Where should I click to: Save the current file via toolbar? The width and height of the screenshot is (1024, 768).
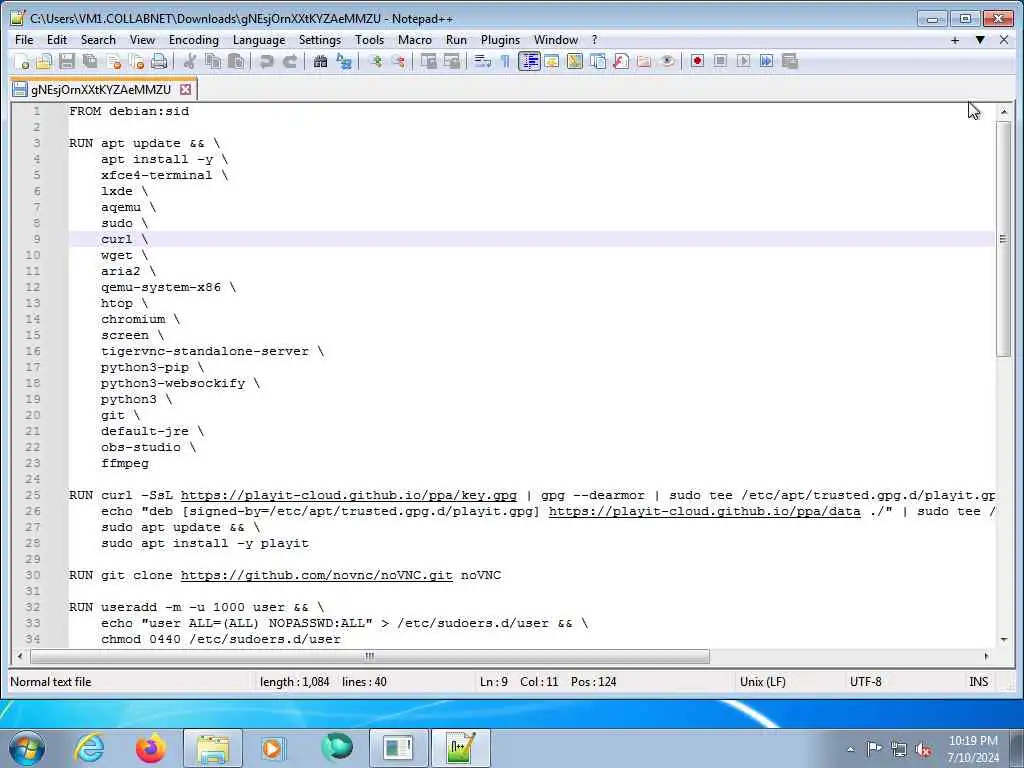pyautogui.click(x=67, y=61)
